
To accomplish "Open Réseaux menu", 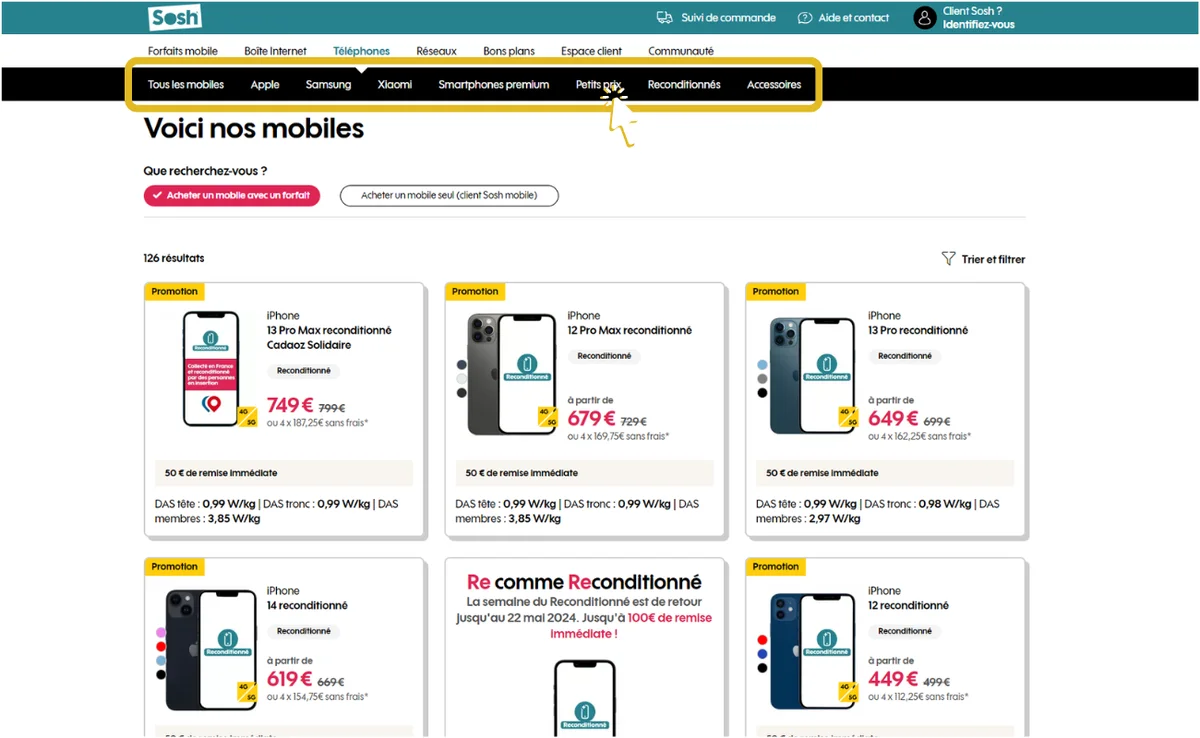I will click(437, 51).
